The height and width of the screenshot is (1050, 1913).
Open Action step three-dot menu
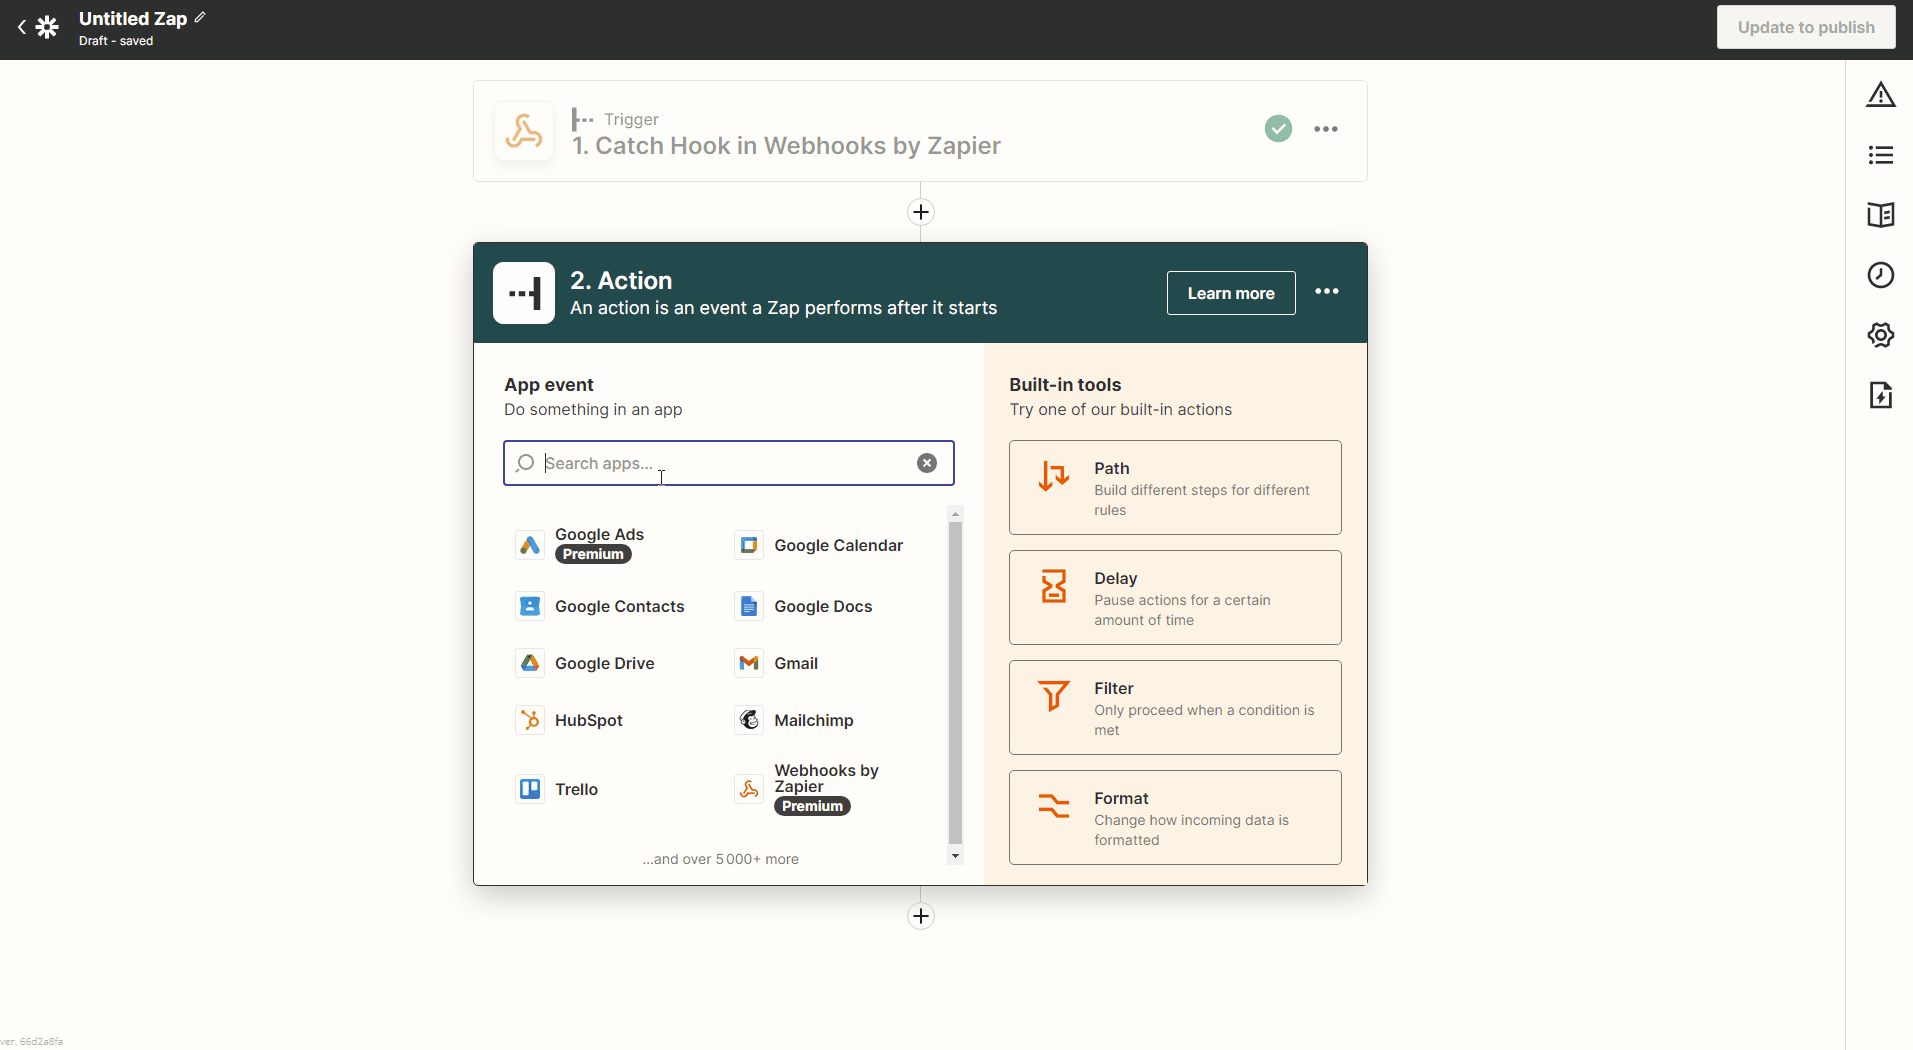coord(1327,291)
